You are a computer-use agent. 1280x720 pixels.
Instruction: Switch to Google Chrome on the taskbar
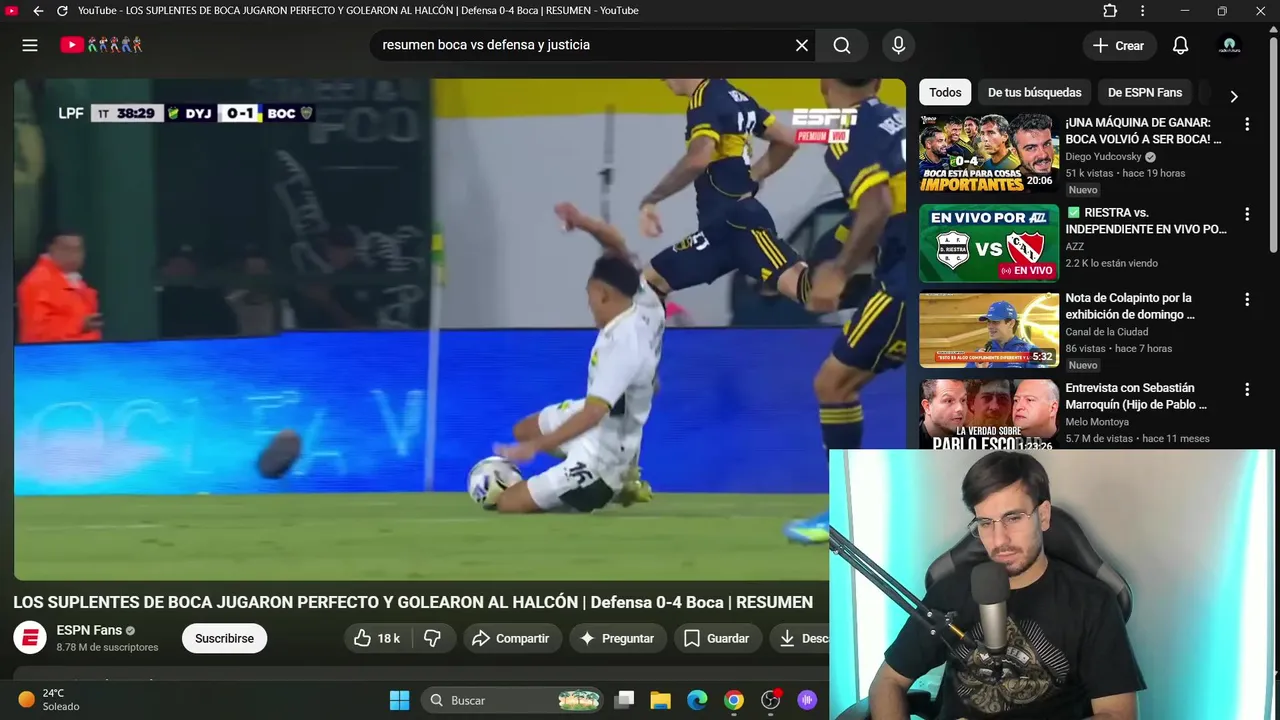pos(734,700)
